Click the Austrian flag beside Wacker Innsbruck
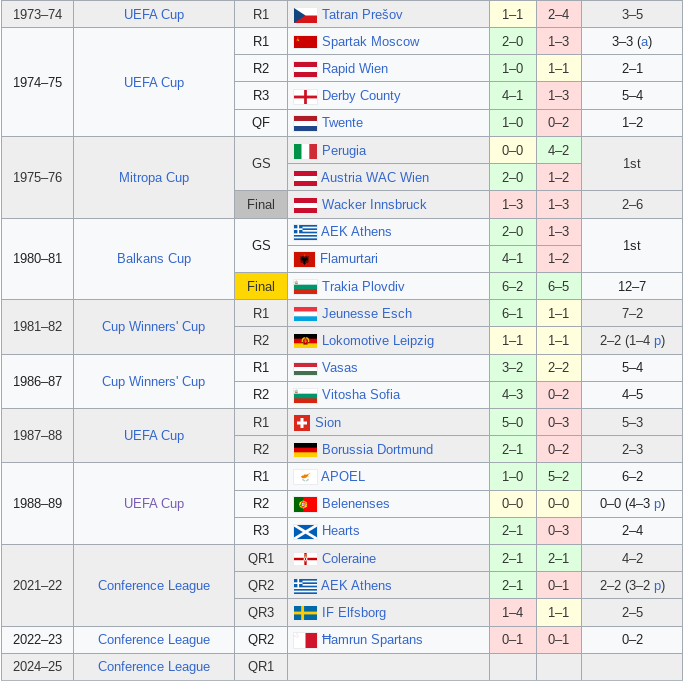Viewport: 688px width, 681px height. [305, 205]
